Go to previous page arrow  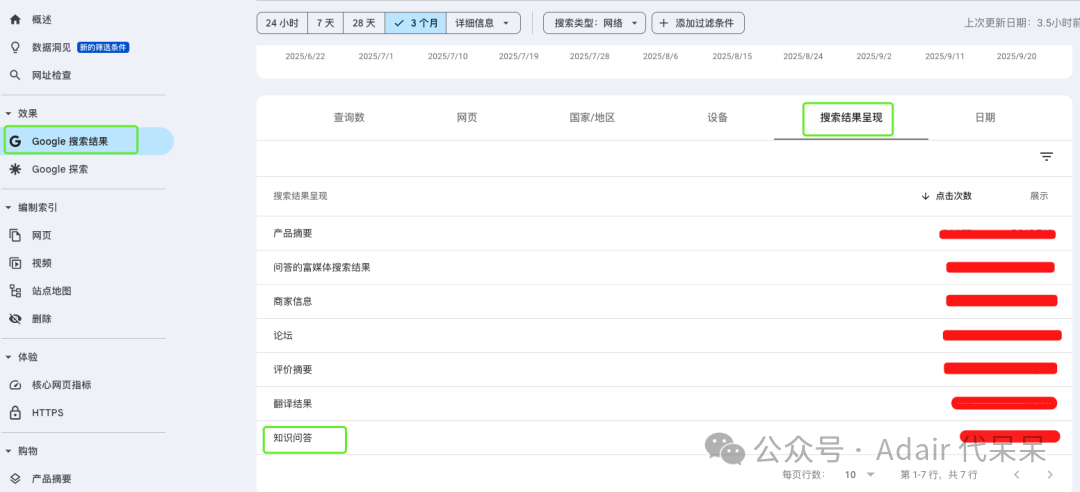(1016, 475)
